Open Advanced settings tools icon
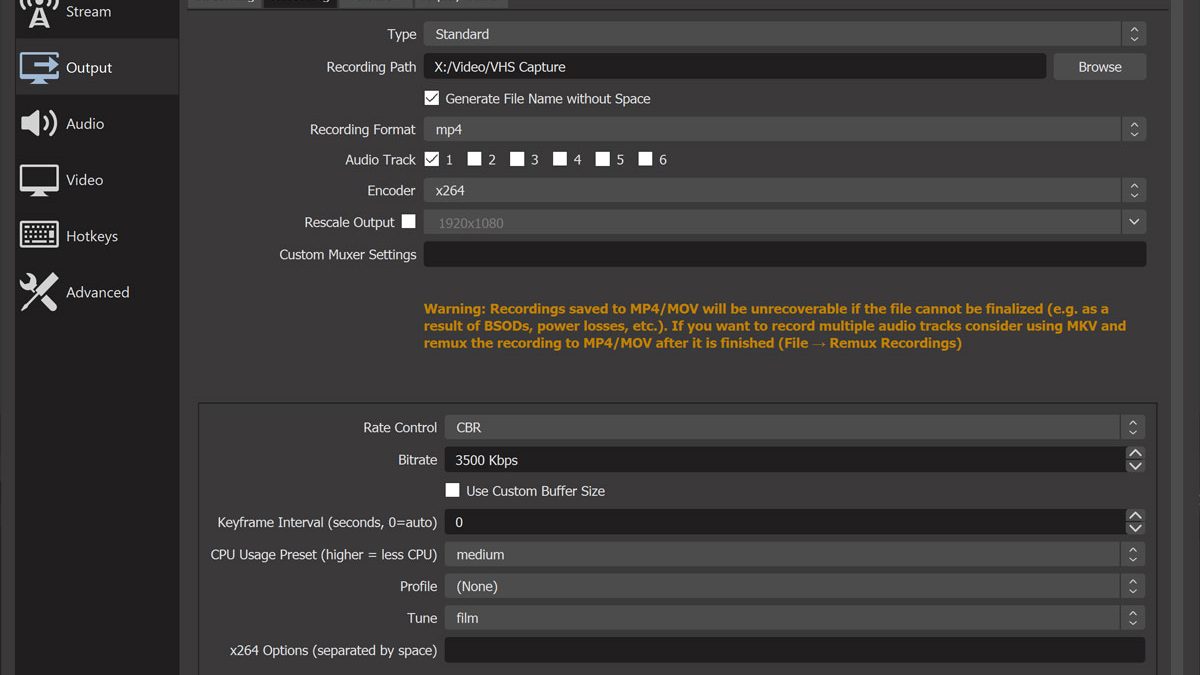Screen dimensions: 1200x675 (40, 292)
